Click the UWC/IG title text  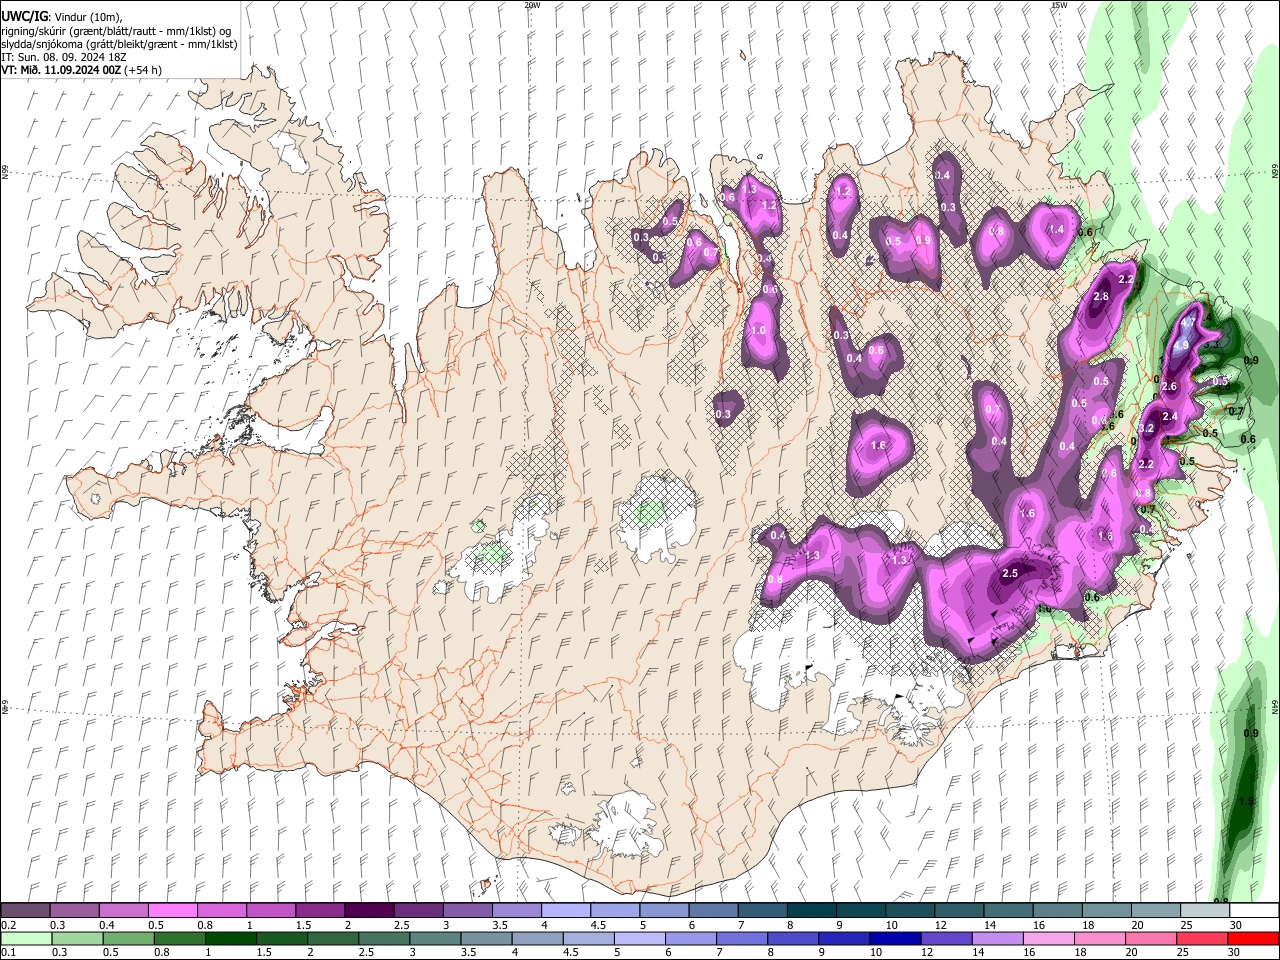pos(24,17)
